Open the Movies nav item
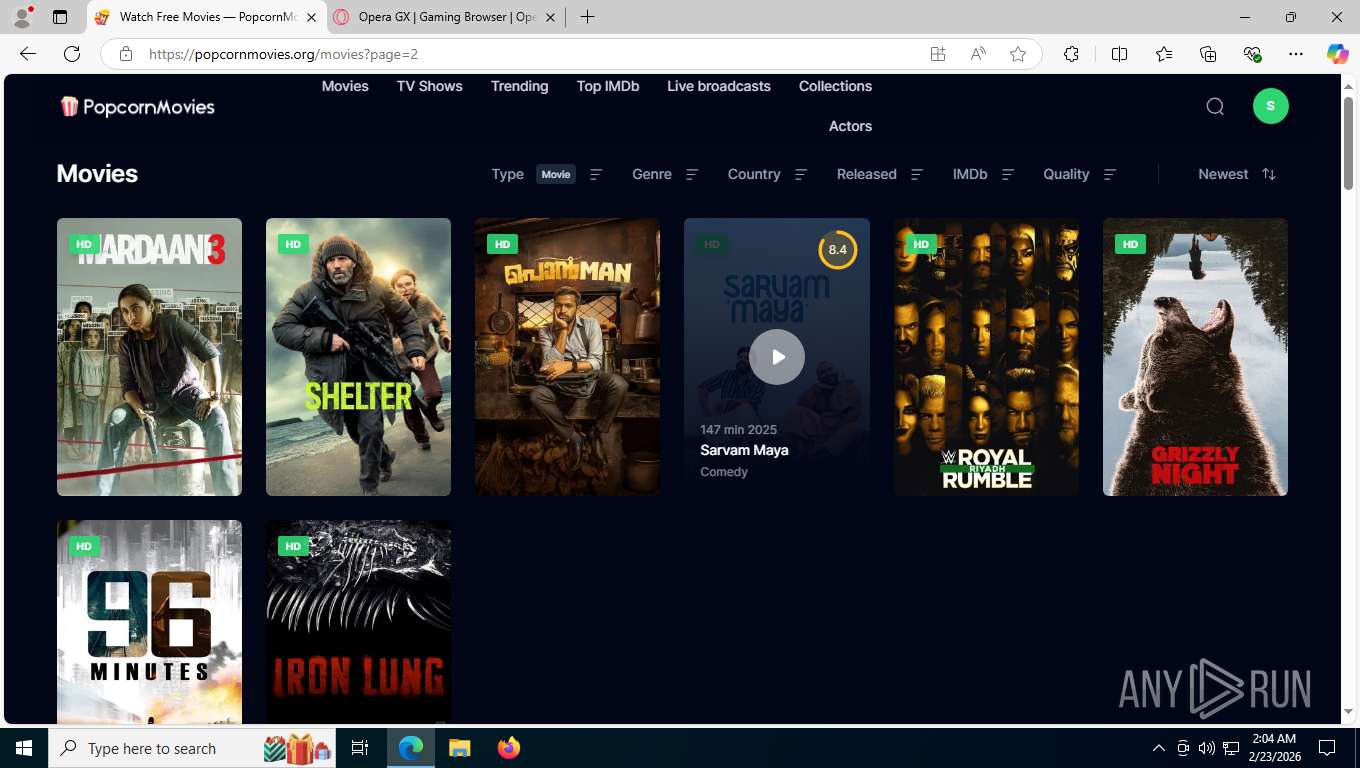 tap(345, 86)
